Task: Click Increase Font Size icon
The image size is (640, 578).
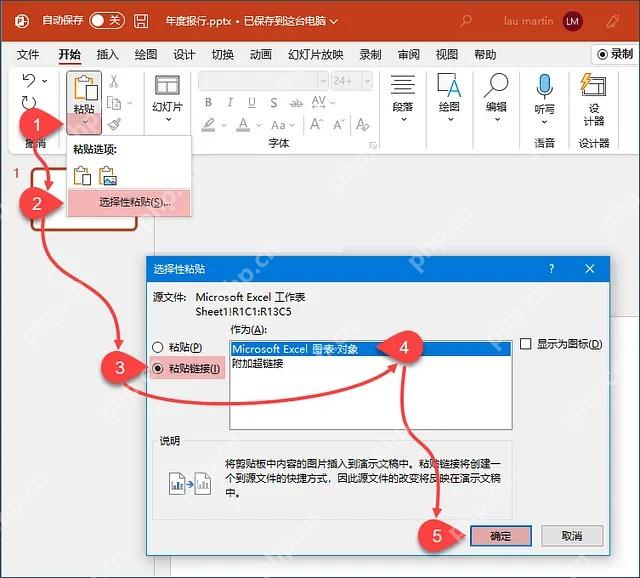Action: point(316,124)
